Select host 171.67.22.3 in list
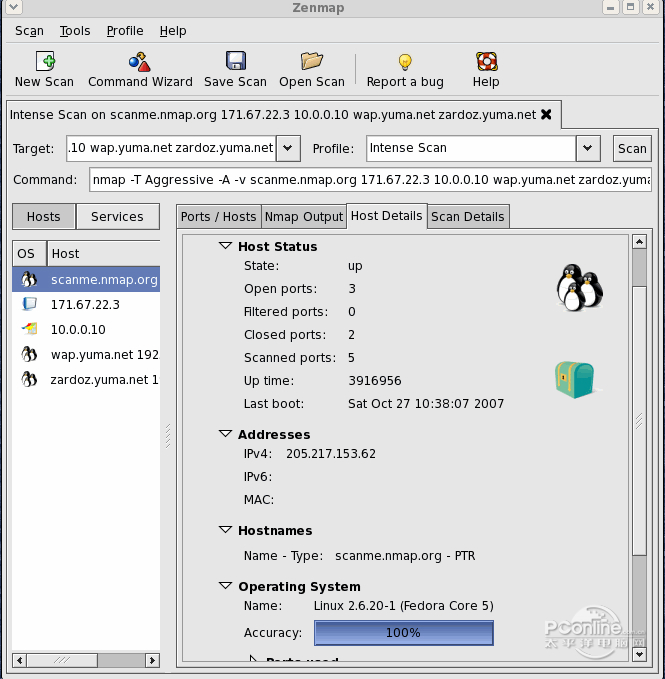Viewport: 665px width, 679px height. tap(85, 304)
